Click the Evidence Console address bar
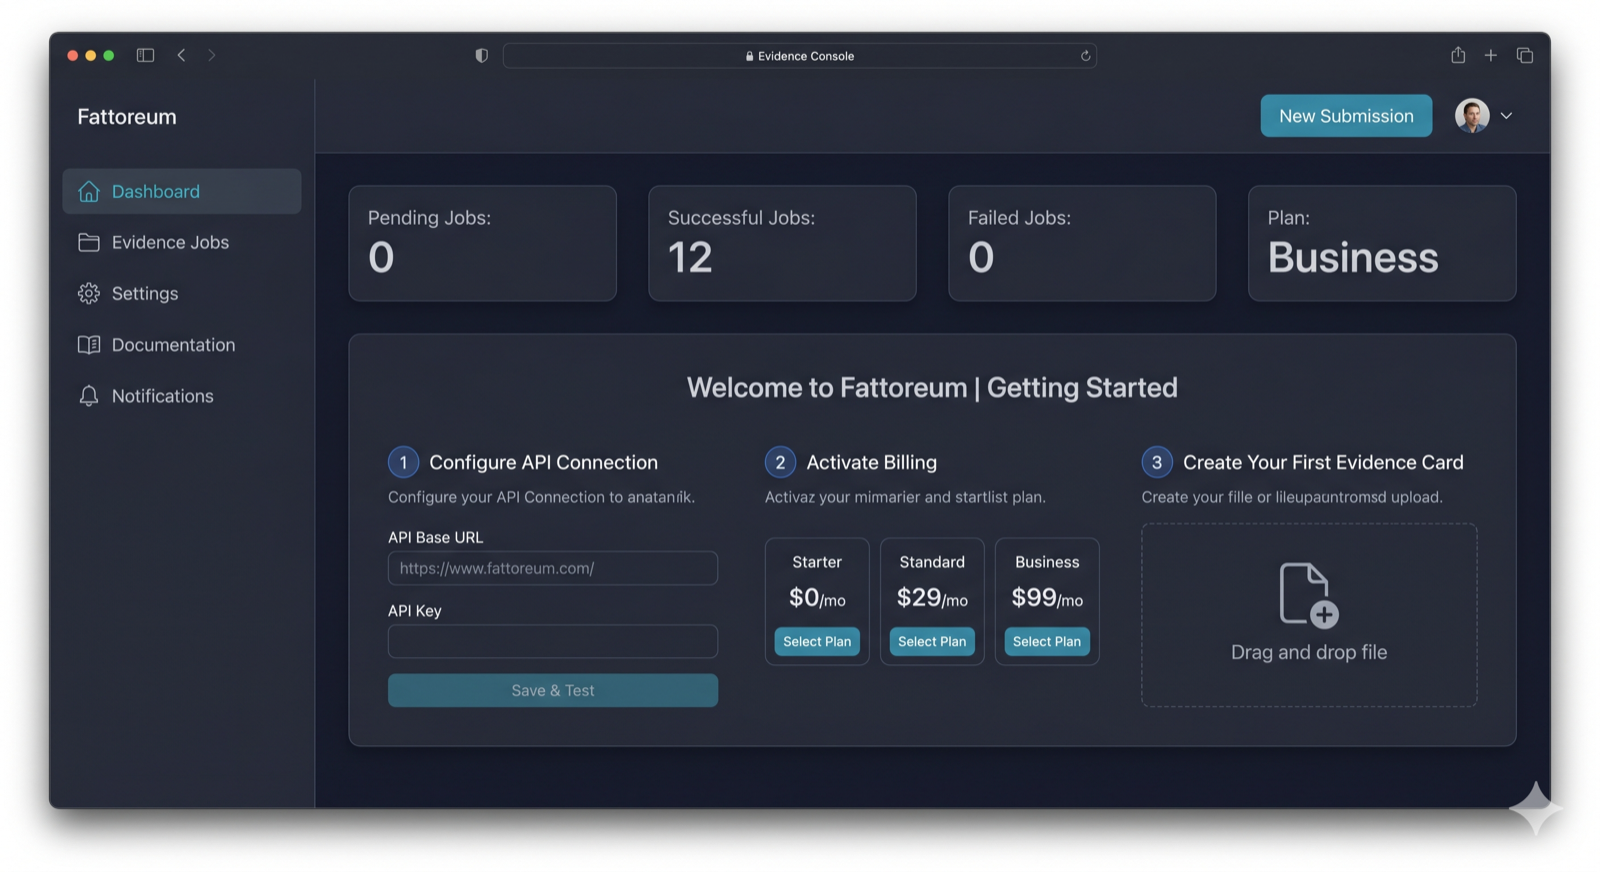Image resolution: width=1600 pixels, height=872 pixels. click(800, 56)
